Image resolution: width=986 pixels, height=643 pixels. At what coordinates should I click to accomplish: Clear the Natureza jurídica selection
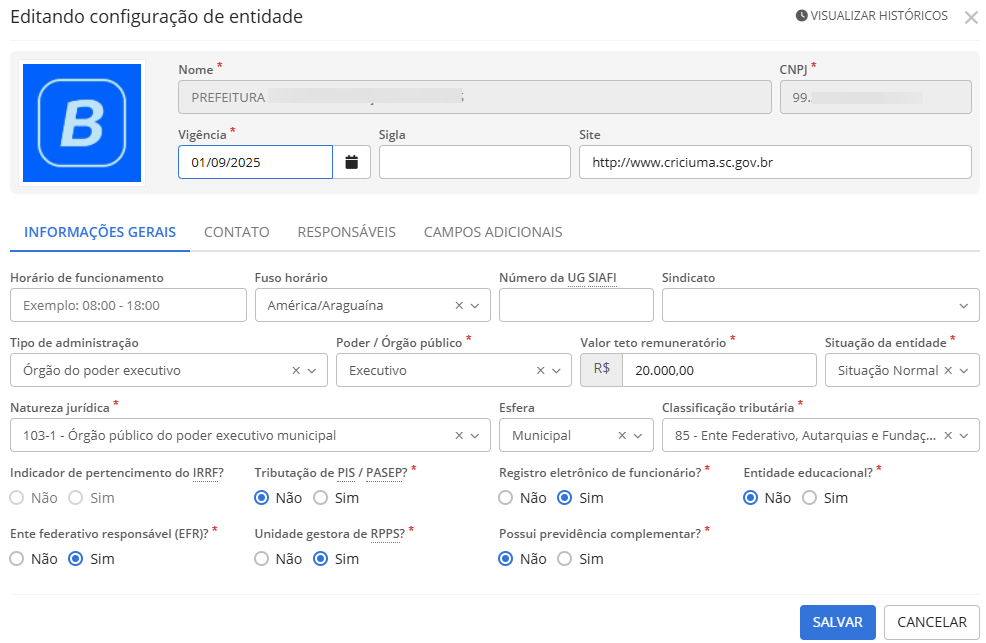[x=459, y=436]
